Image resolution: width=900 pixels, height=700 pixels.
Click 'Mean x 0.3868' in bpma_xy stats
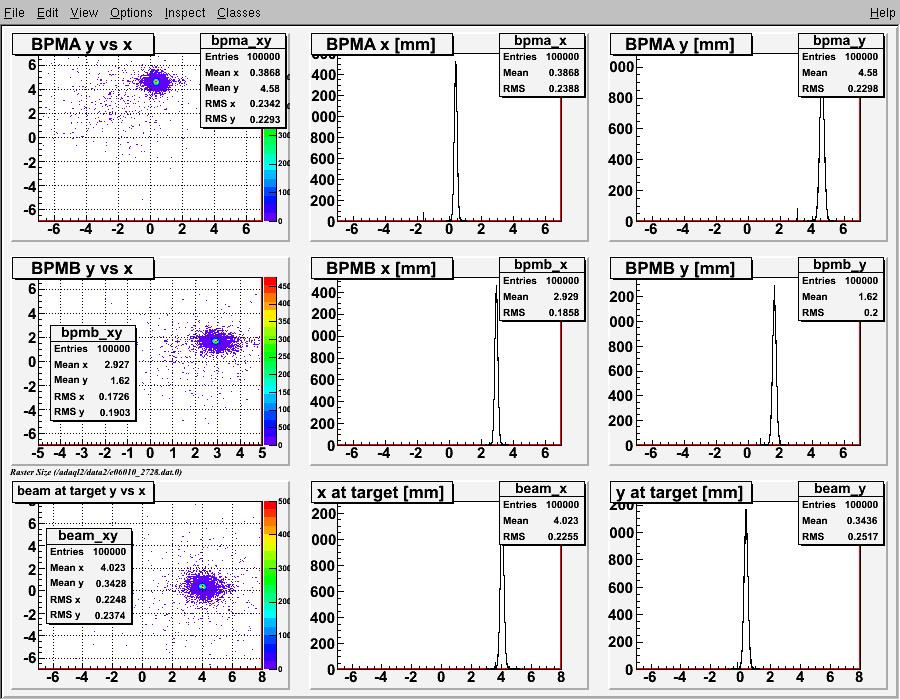point(242,73)
